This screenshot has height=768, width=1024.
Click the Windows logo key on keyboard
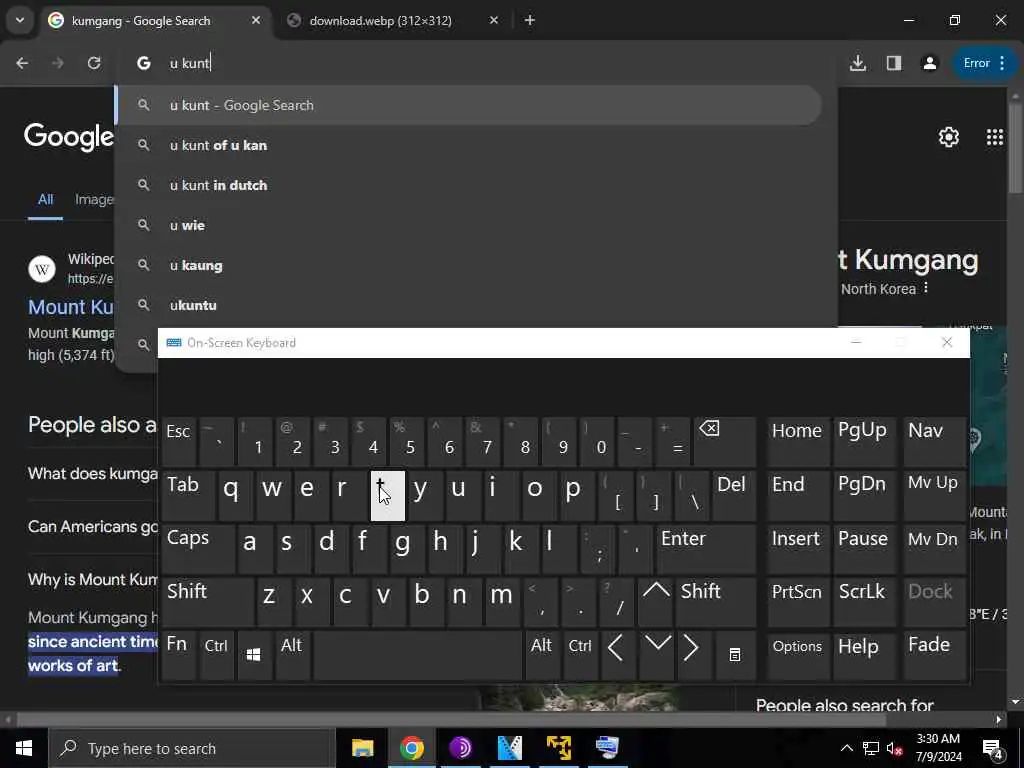[x=254, y=655]
